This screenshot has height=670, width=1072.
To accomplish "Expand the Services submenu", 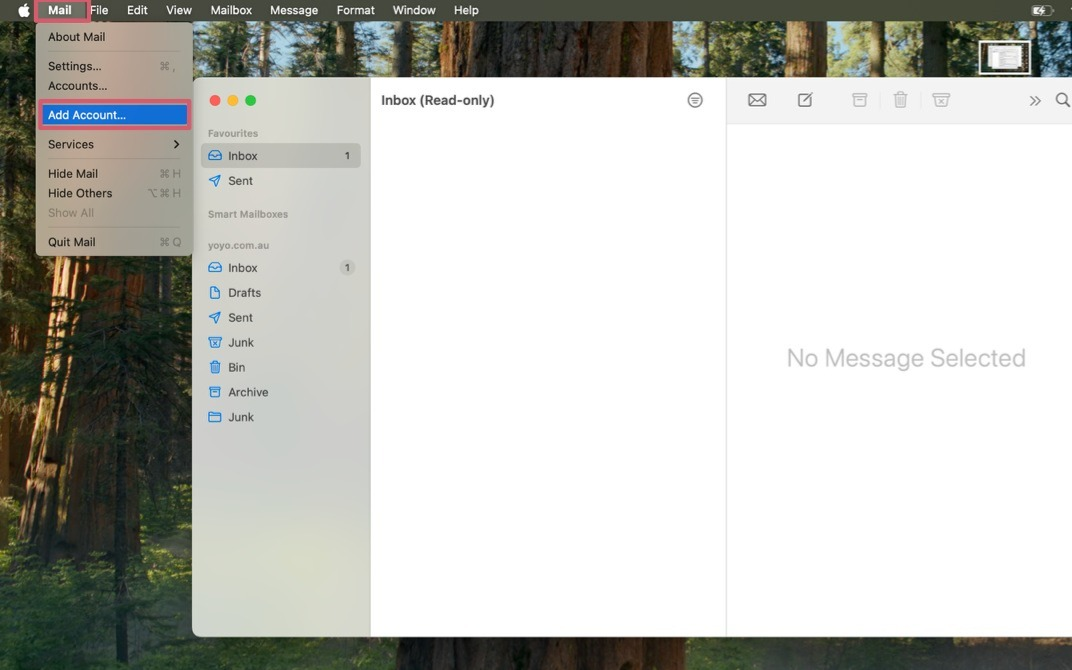I will click(x=114, y=144).
